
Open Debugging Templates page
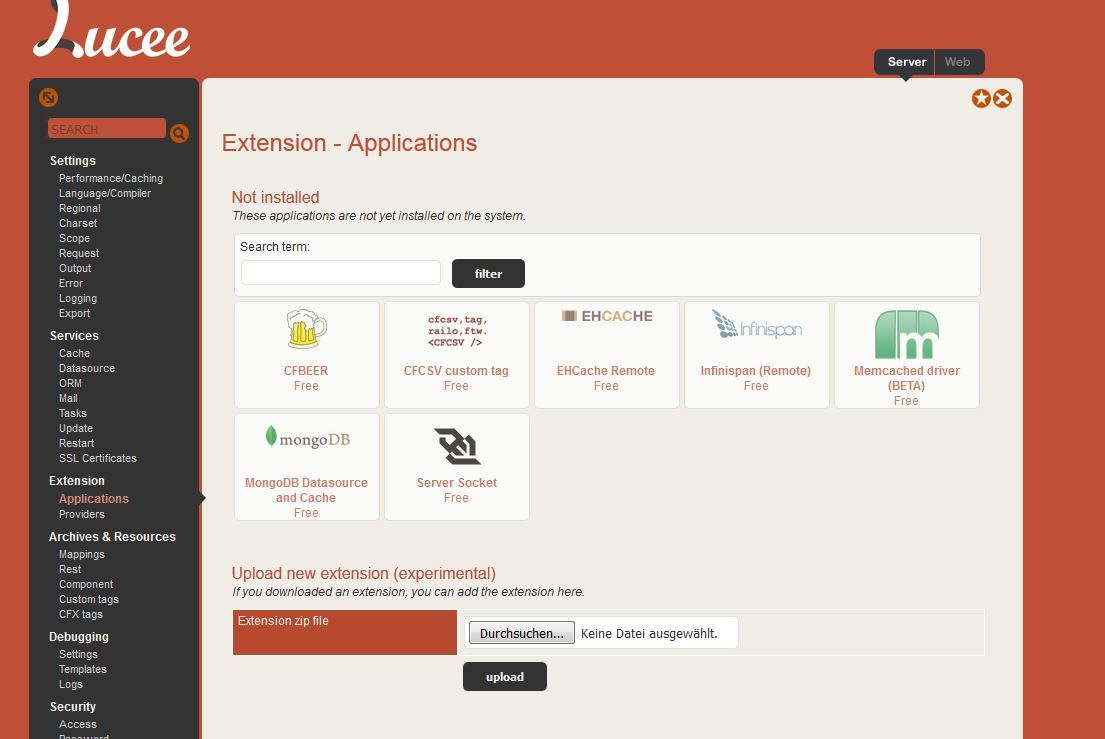click(82, 669)
